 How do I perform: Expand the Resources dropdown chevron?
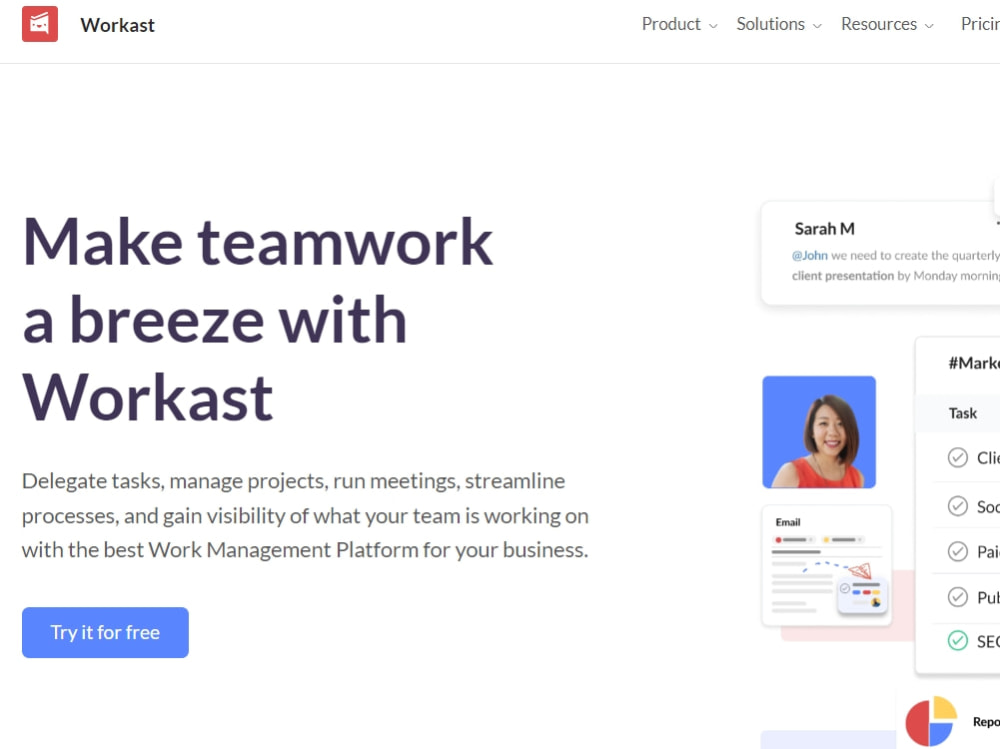click(929, 26)
